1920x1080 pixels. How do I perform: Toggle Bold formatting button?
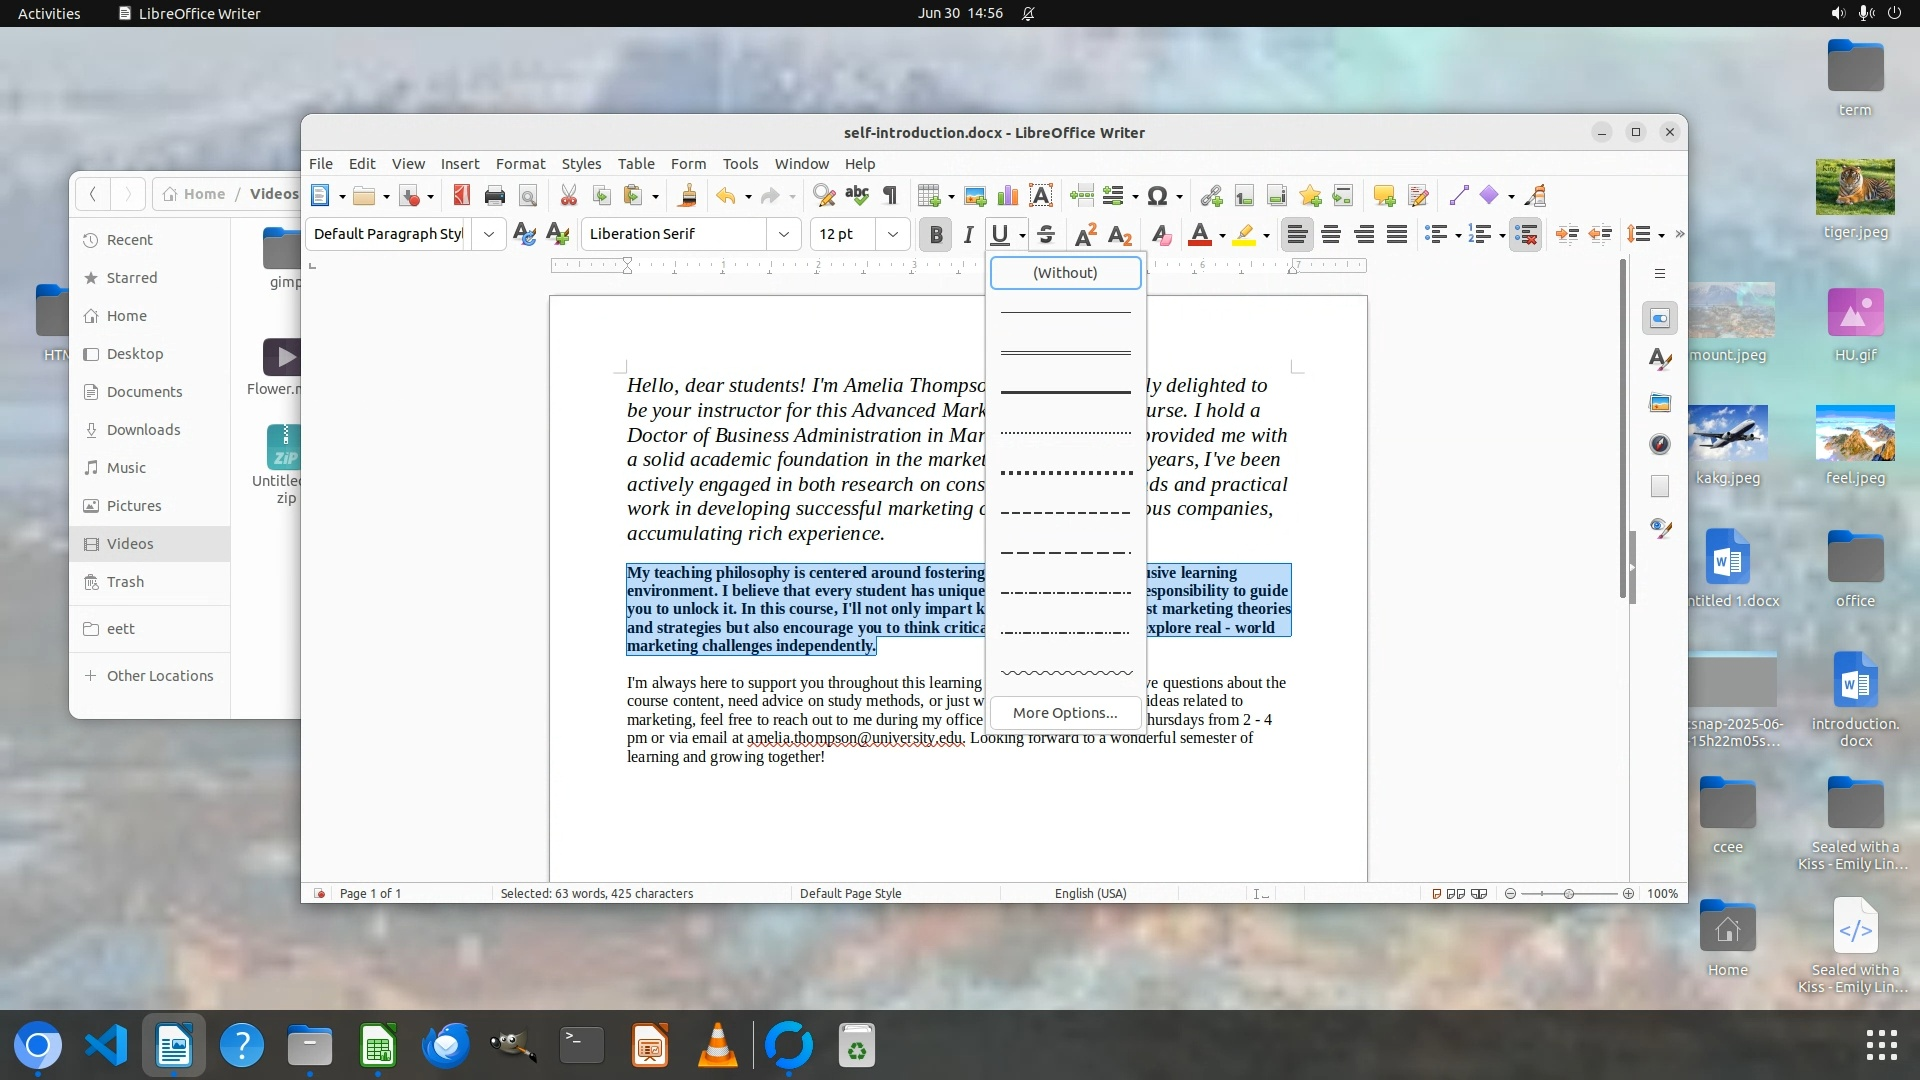tap(936, 234)
